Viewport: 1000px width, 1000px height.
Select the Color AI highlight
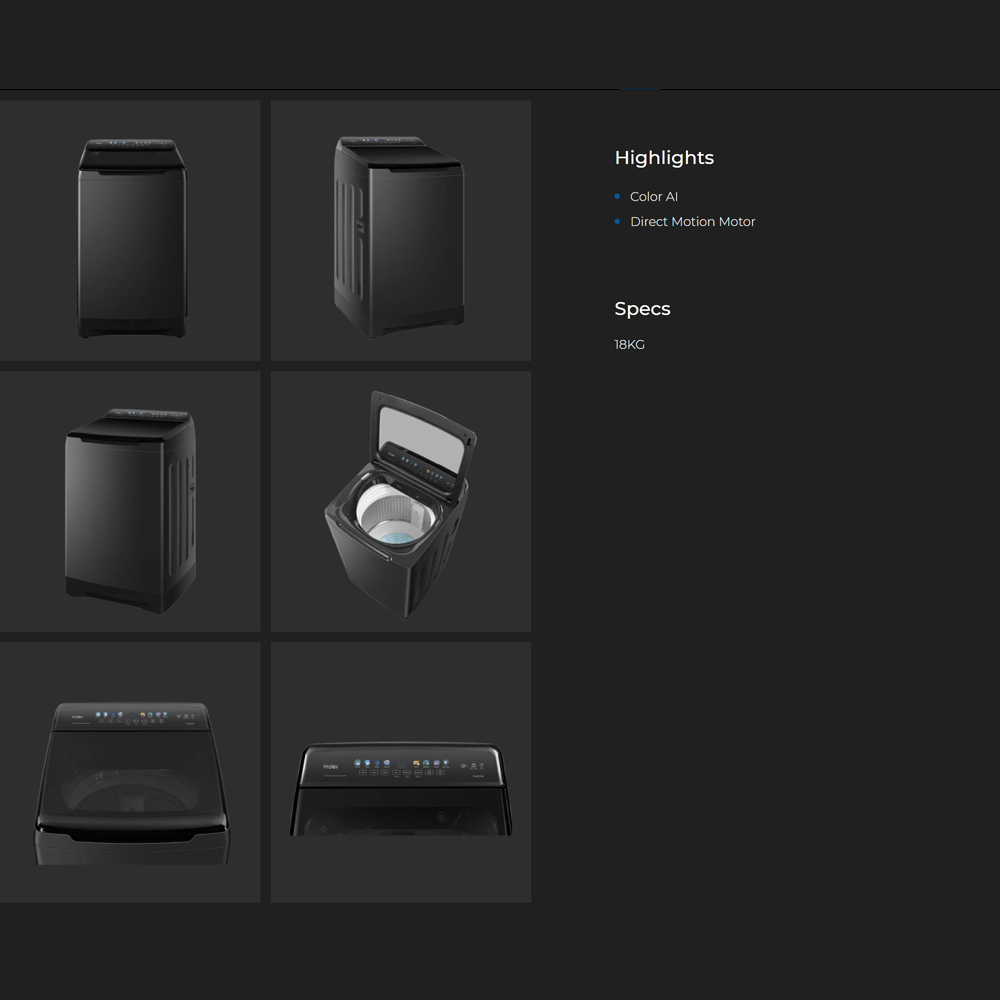654,197
